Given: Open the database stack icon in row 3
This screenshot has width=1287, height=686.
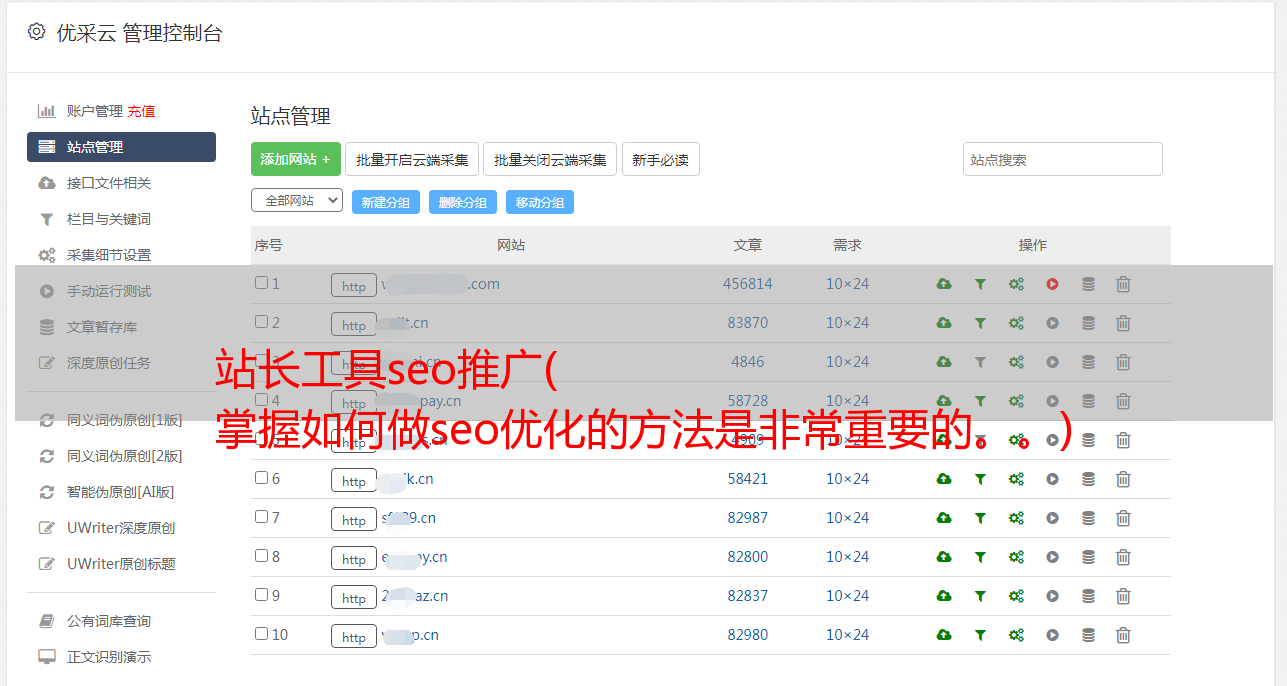Looking at the screenshot, I should (1088, 362).
